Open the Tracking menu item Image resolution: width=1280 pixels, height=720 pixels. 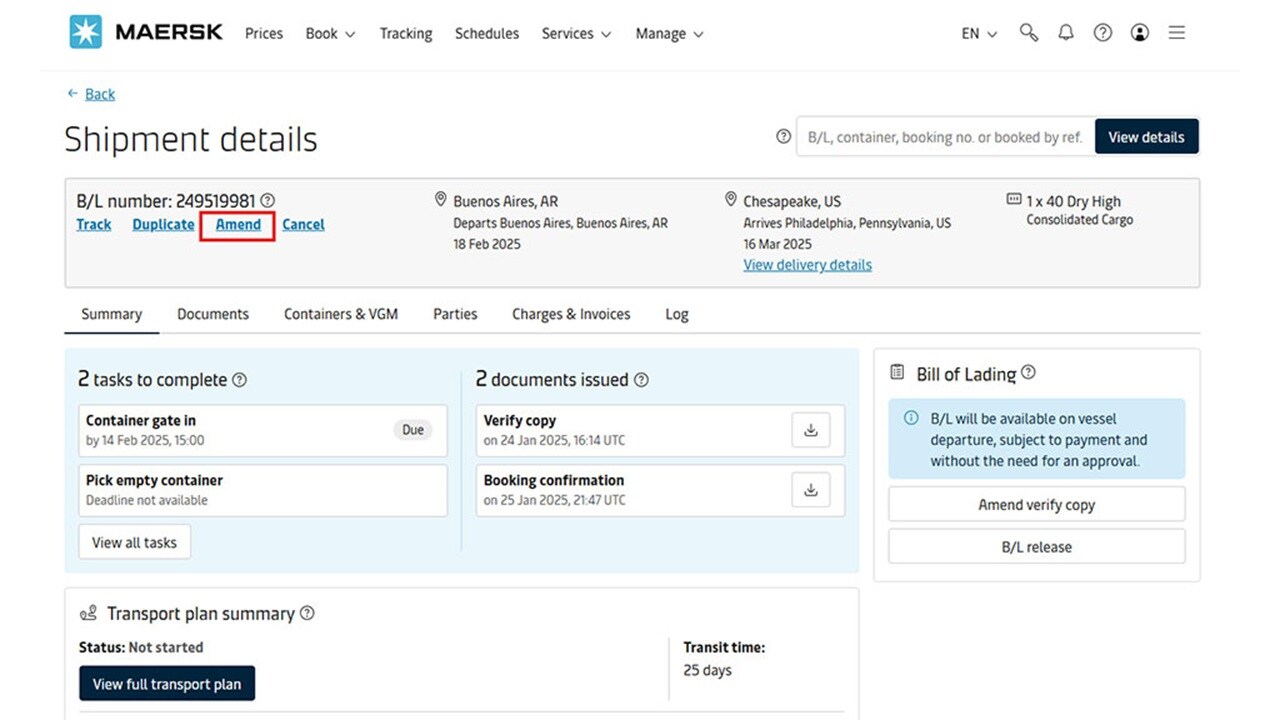pos(405,33)
